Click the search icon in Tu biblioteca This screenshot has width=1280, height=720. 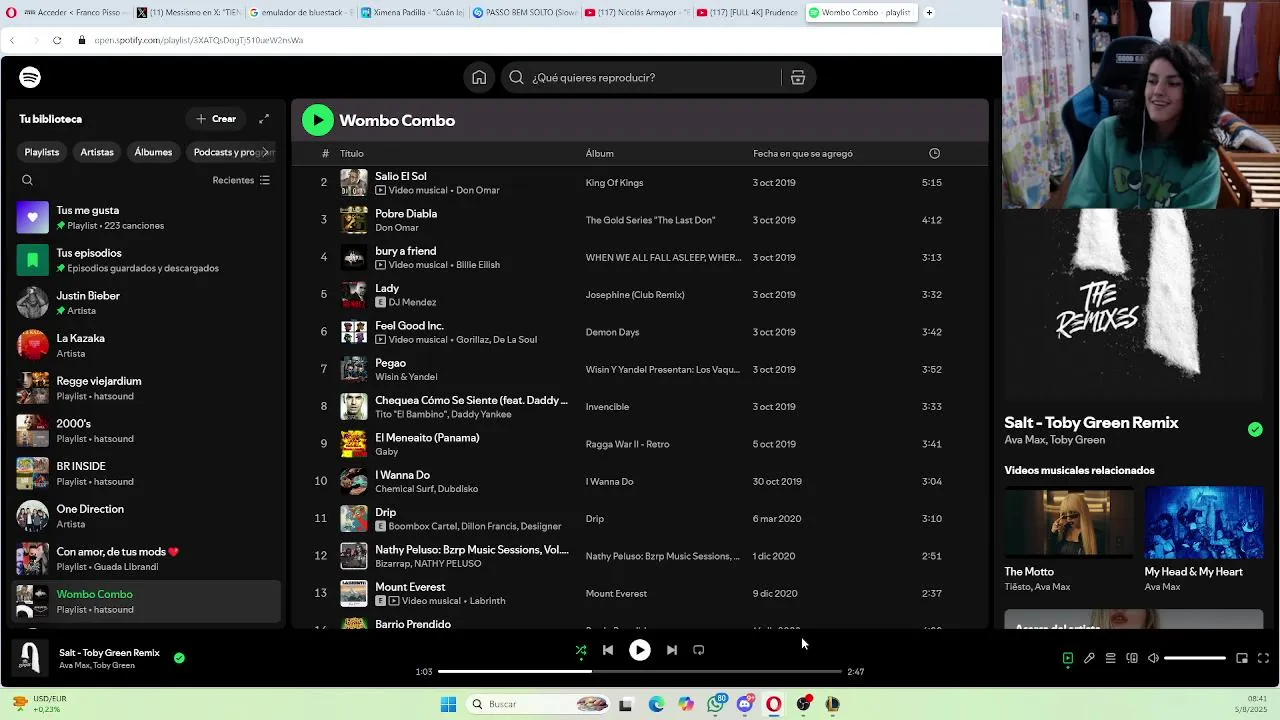point(27,181)
